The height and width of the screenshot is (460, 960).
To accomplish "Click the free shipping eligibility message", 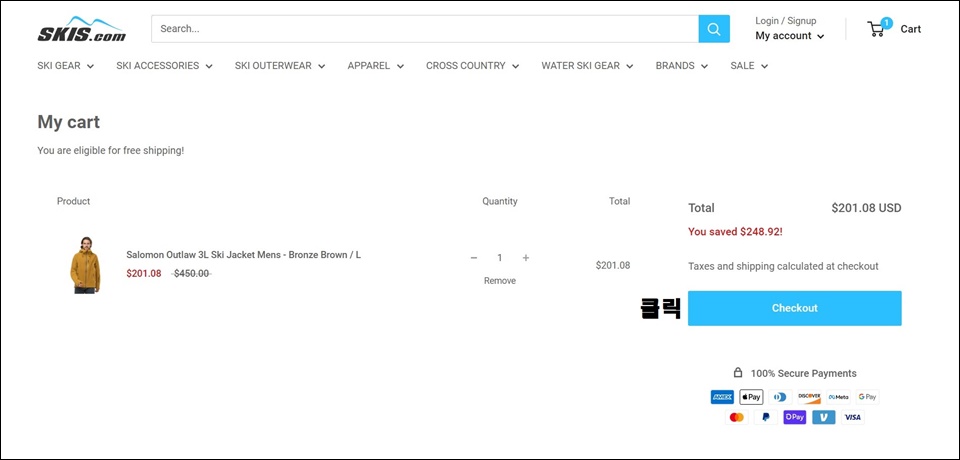I will (111, 150).
